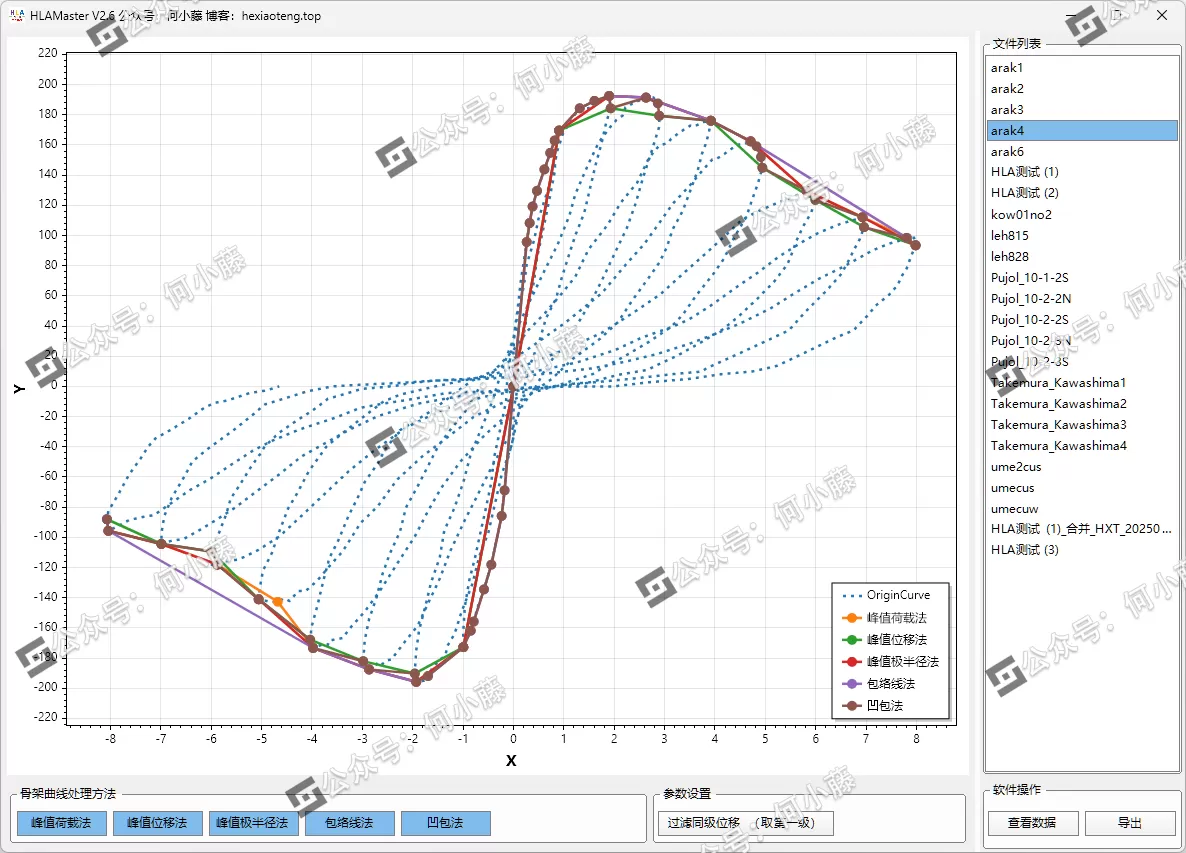Click the 过滤同级位移 parameter button

click(745, 823)
